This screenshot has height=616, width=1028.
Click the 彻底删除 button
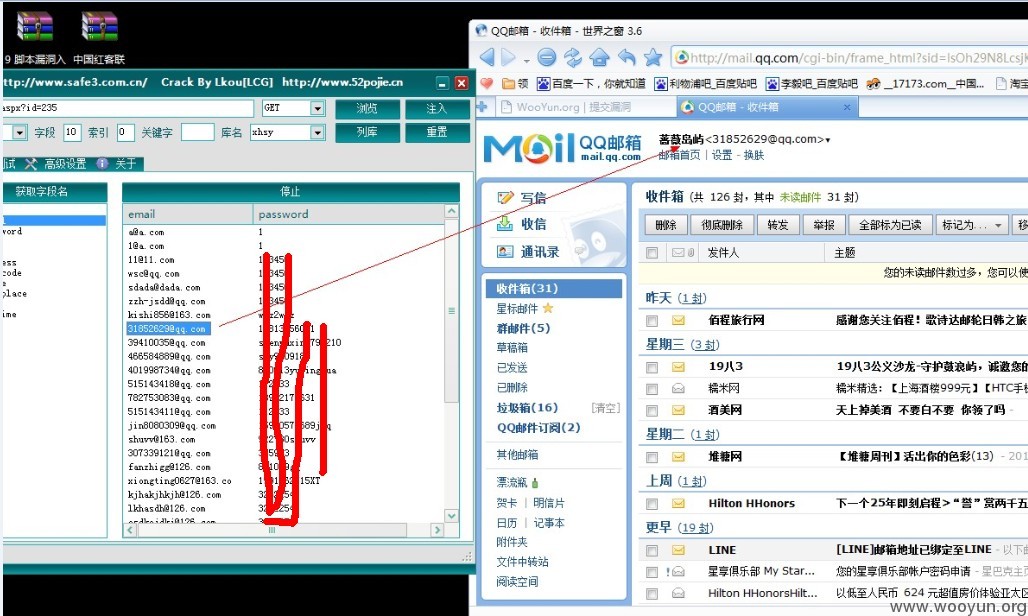722,225
